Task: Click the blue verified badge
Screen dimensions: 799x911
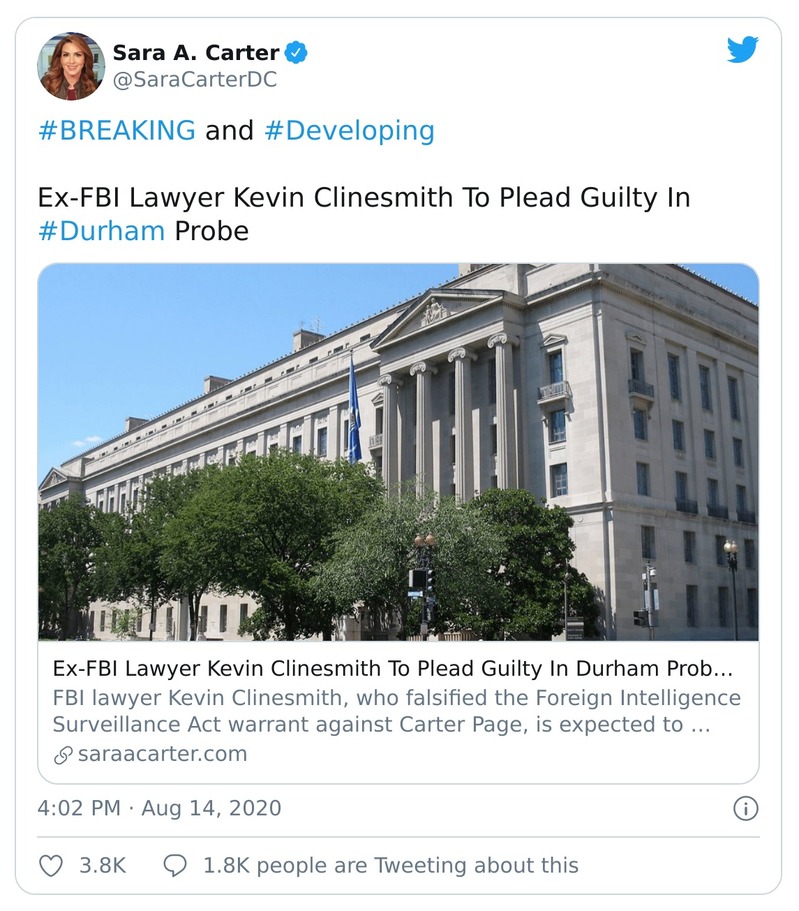Action: [297, 52]
